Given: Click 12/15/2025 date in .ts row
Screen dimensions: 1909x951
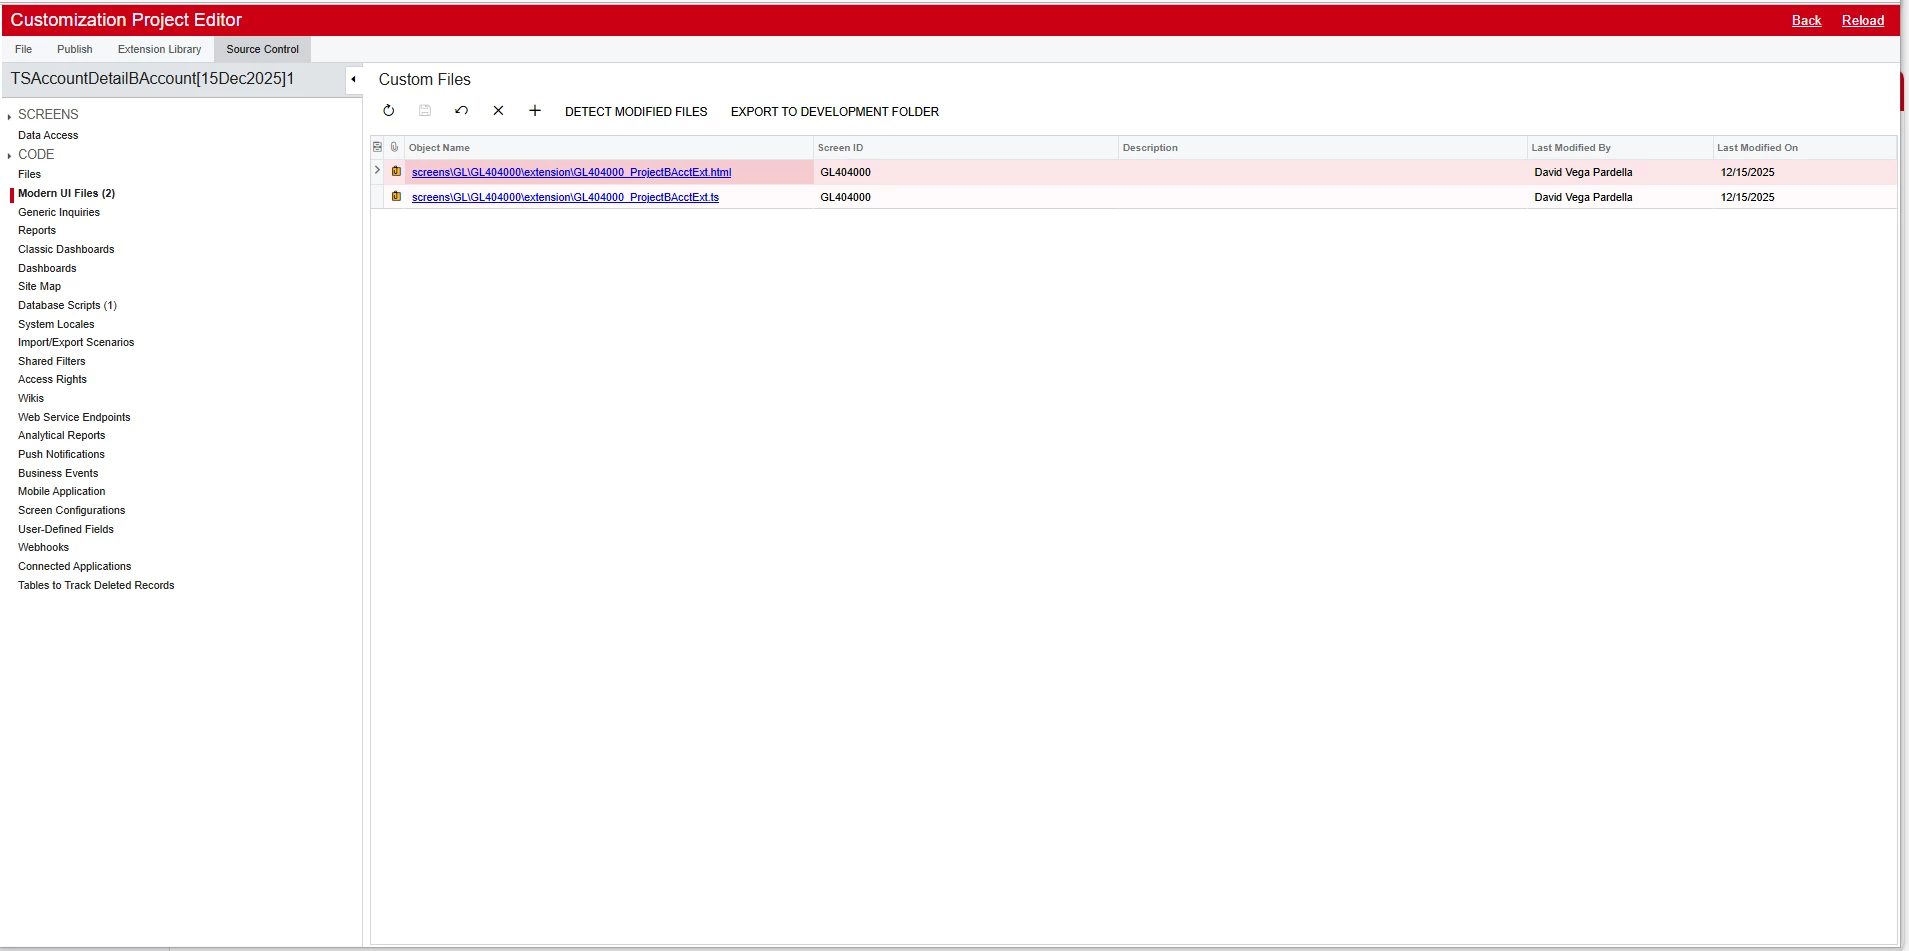Looking at the screenshot, I should pos(1747,197).
